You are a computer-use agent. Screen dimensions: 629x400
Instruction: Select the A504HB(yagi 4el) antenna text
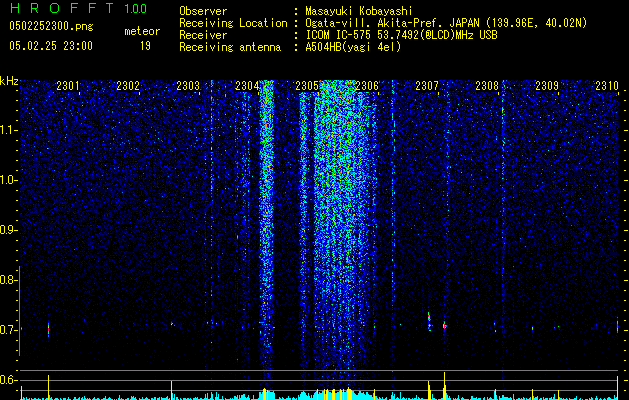click(353, 47)
